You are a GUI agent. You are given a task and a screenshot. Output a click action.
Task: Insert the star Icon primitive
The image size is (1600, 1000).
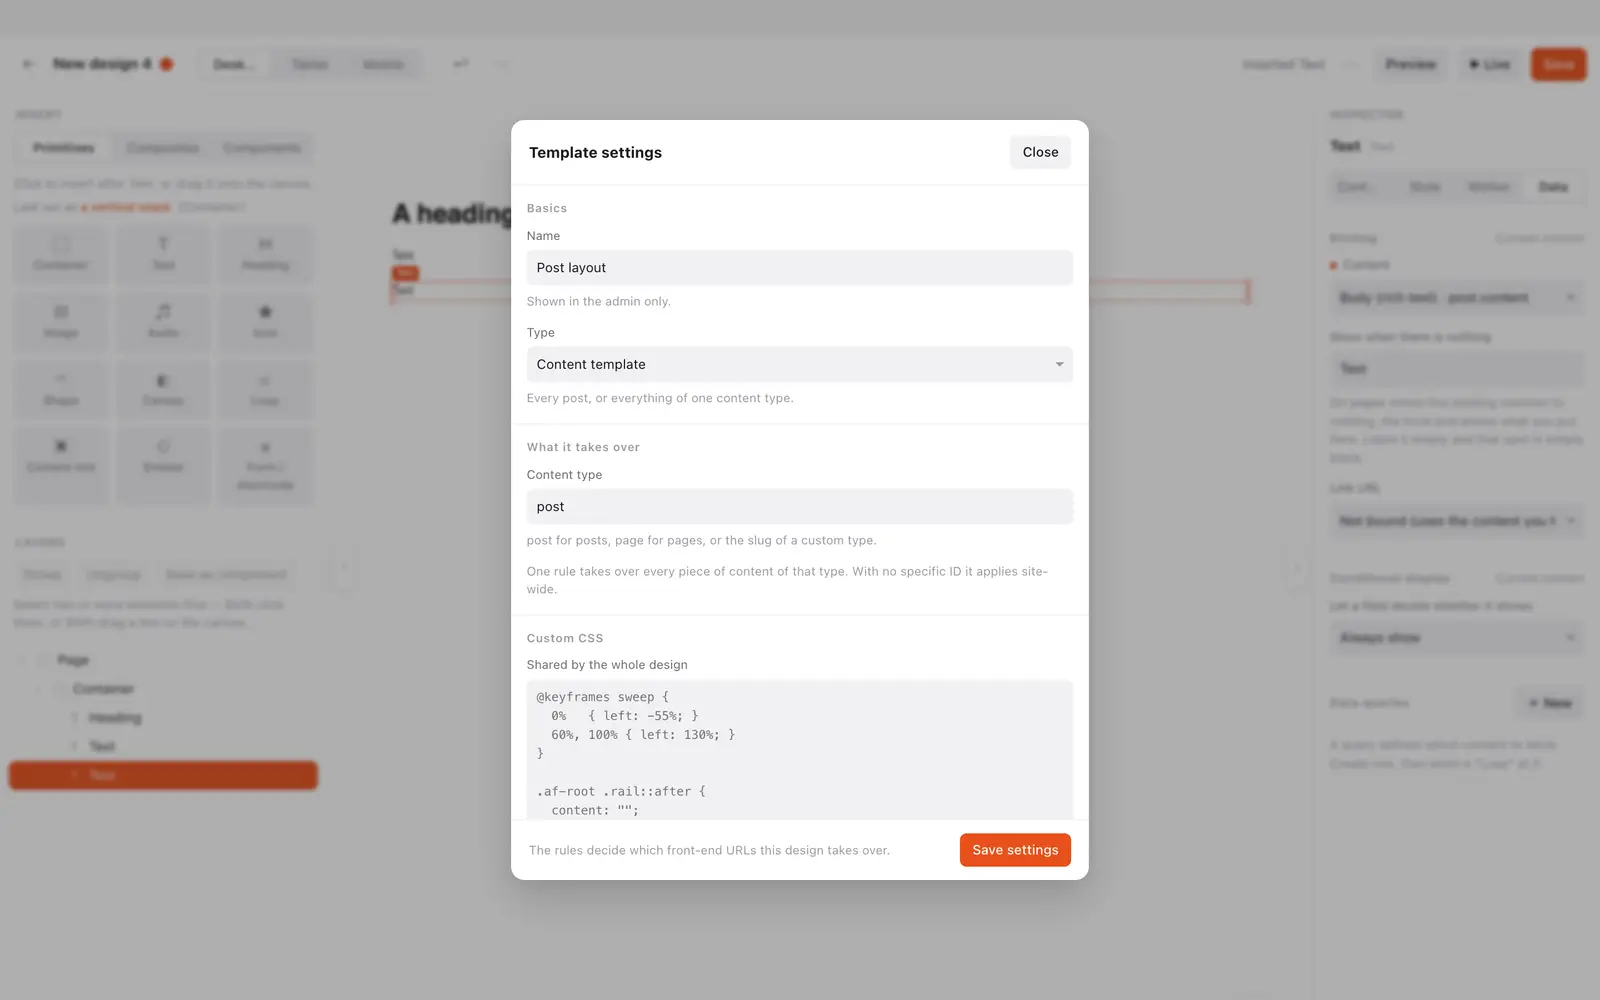(x=265, y=322)
